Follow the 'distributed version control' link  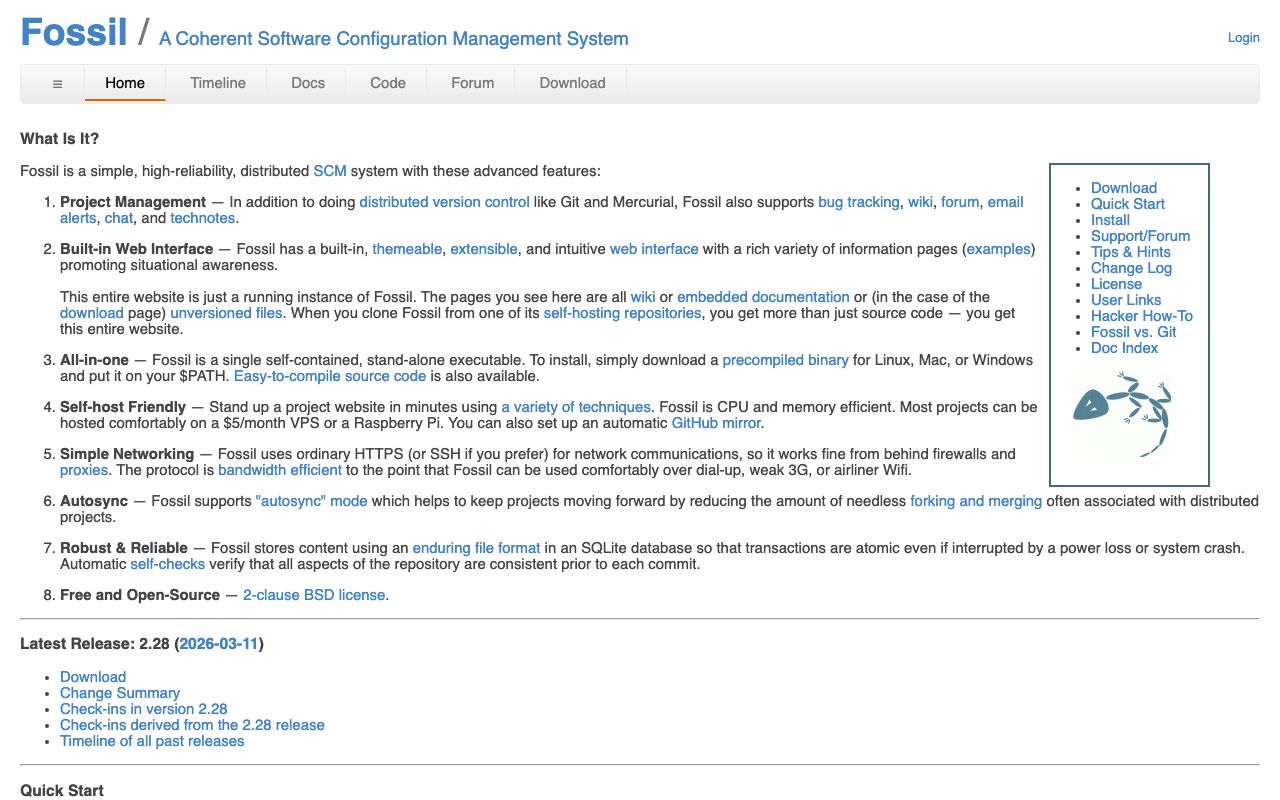445,202
